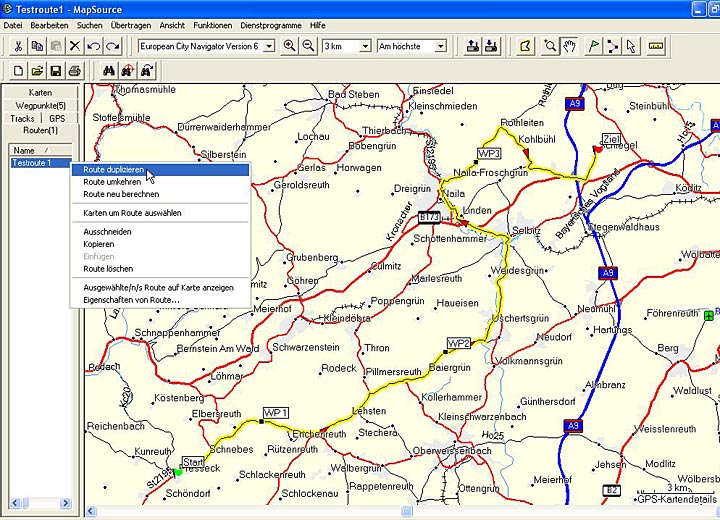Image resolution: width=720 pixels, height=520 pixels.
Task: Click the zoom in magnifier icon
Action: (x=290, y=46)
